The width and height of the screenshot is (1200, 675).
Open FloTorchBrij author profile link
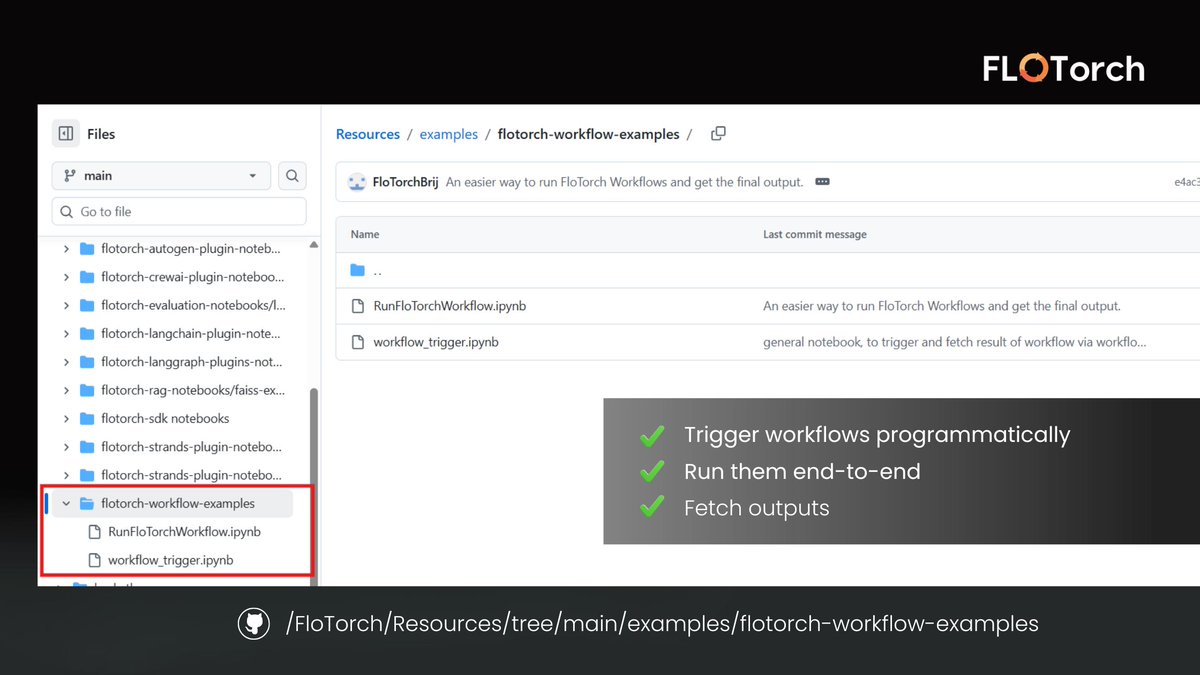405,182
